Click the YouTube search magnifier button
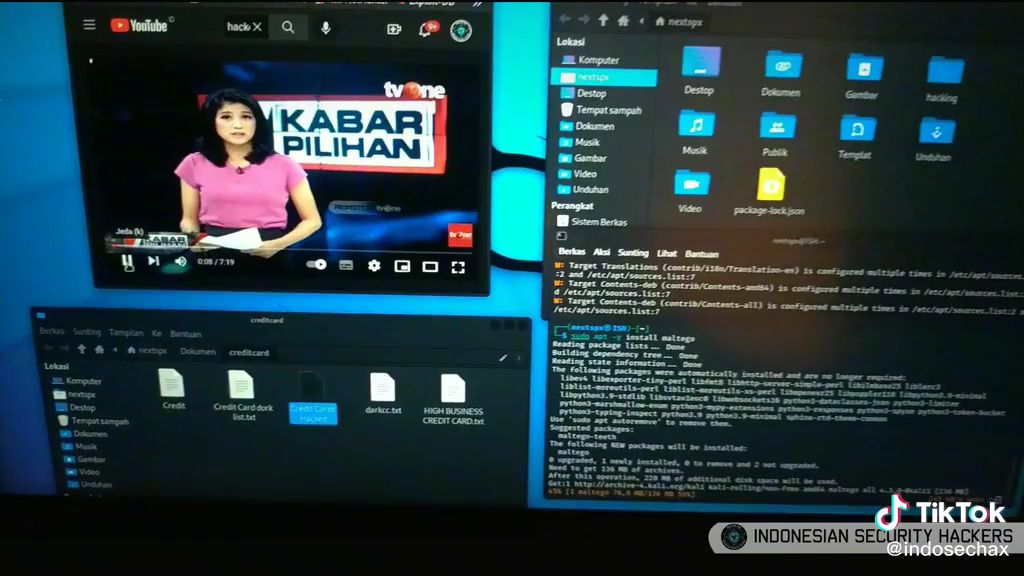This screenshot has width=1024, height=576. click(288, 28)
